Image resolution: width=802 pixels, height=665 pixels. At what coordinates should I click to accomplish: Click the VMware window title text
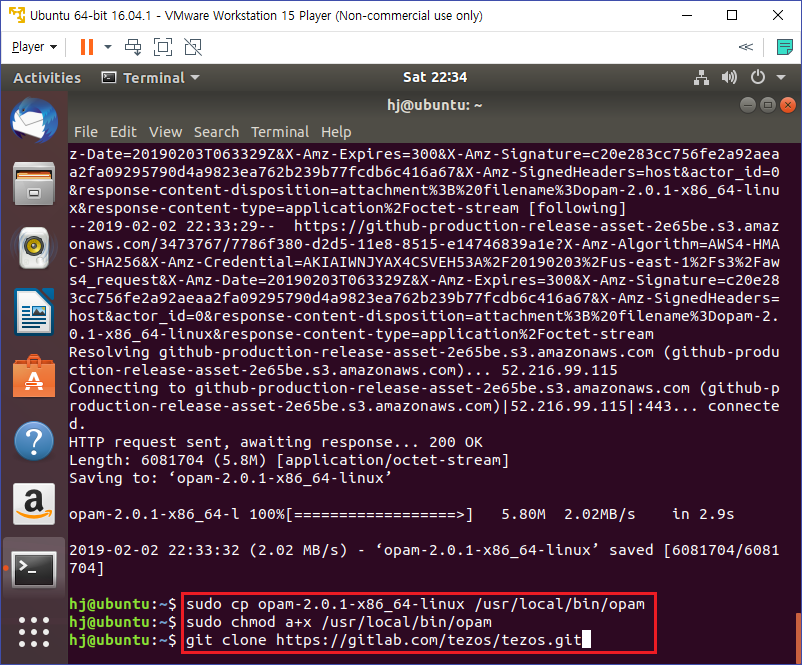[x=256, y=15]
